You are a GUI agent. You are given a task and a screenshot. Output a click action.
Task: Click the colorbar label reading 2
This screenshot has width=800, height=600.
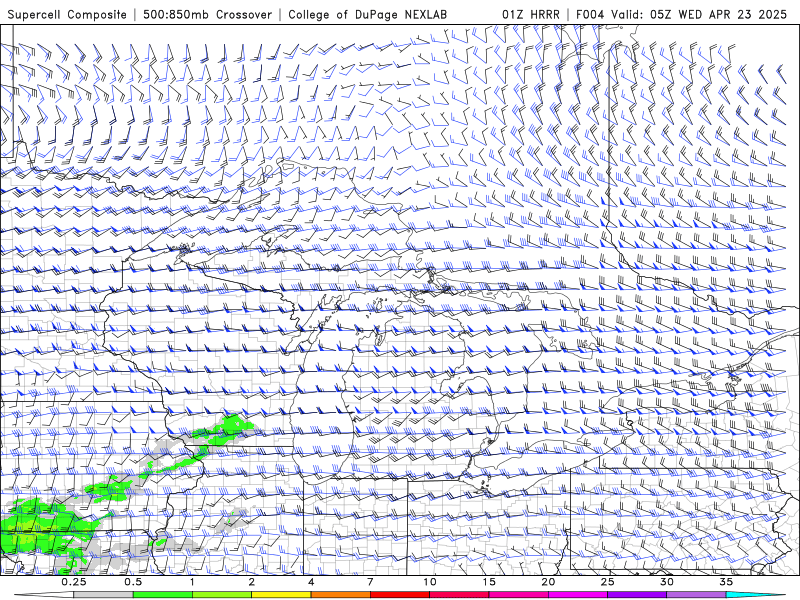[252, 582]
